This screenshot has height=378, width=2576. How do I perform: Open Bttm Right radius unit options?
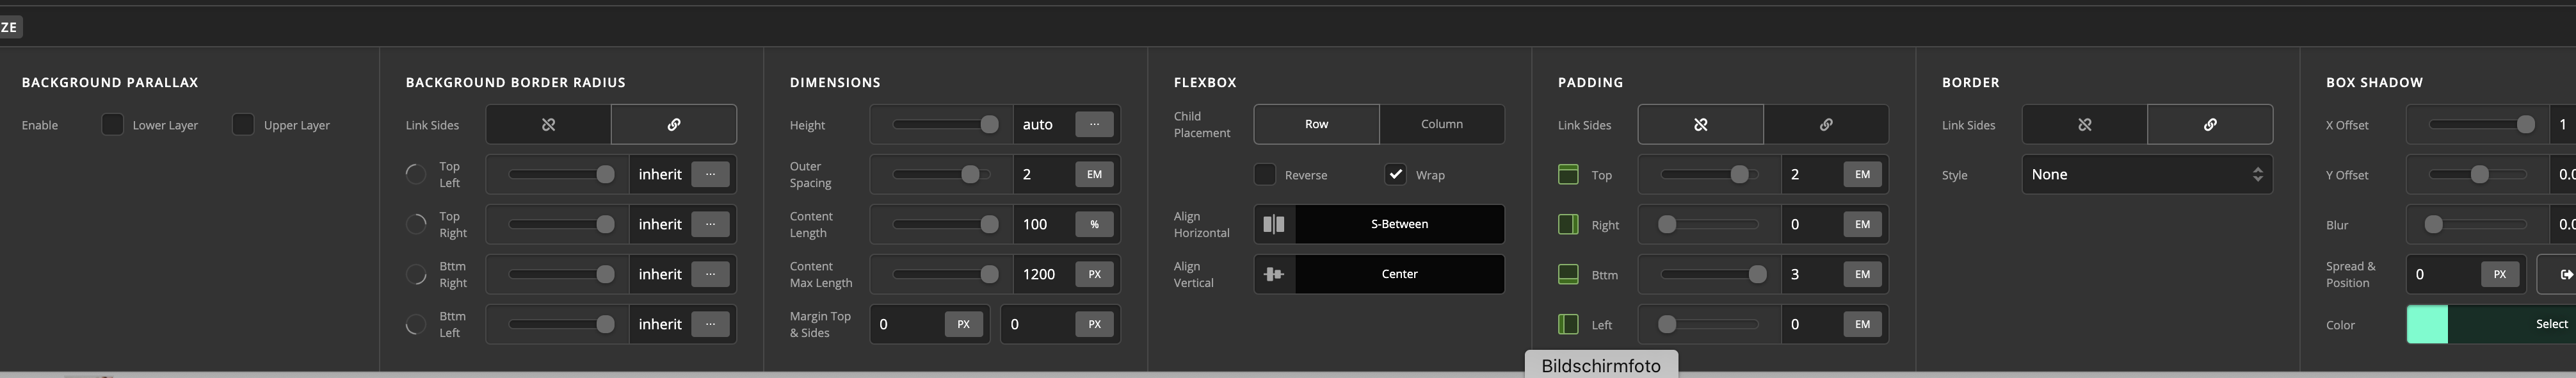point(710,274)
